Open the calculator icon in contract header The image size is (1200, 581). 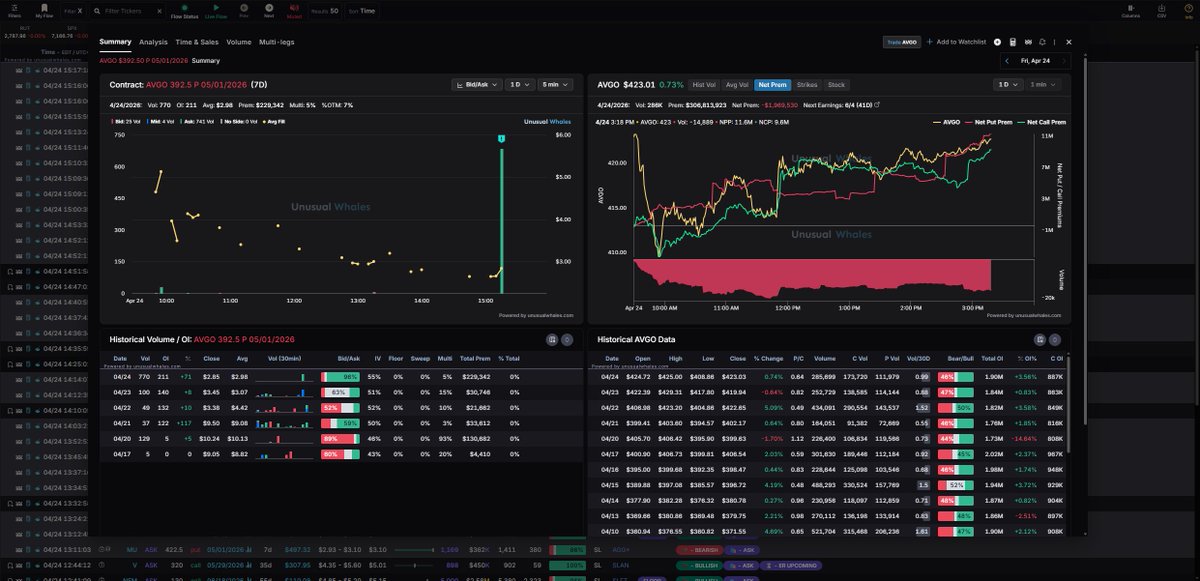tap(1013, 42)
